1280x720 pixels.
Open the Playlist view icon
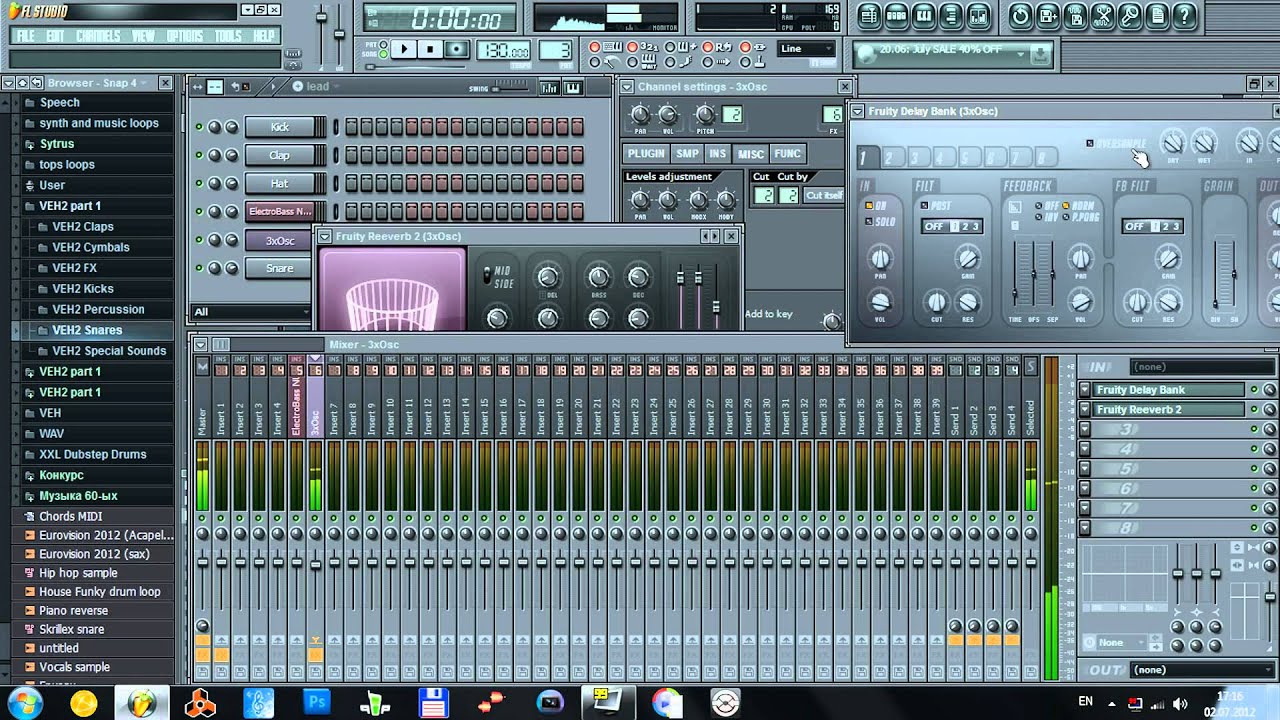868,15
